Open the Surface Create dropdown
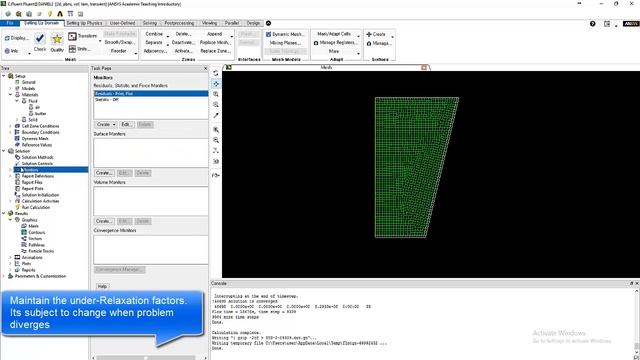Image resolution: width=640 pixels, height=360 pixels. pyautogui.click(x=392, y=36)
